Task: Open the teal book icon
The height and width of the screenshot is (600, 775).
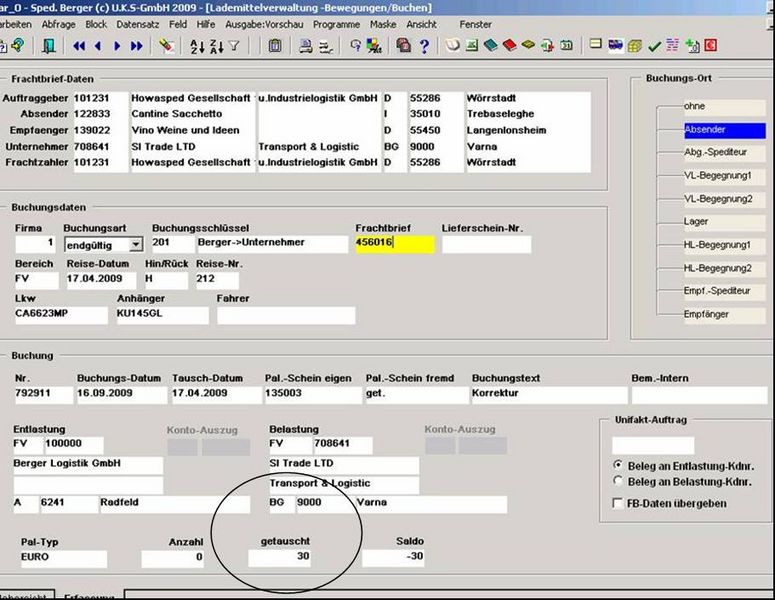Action: coord(491,45)
